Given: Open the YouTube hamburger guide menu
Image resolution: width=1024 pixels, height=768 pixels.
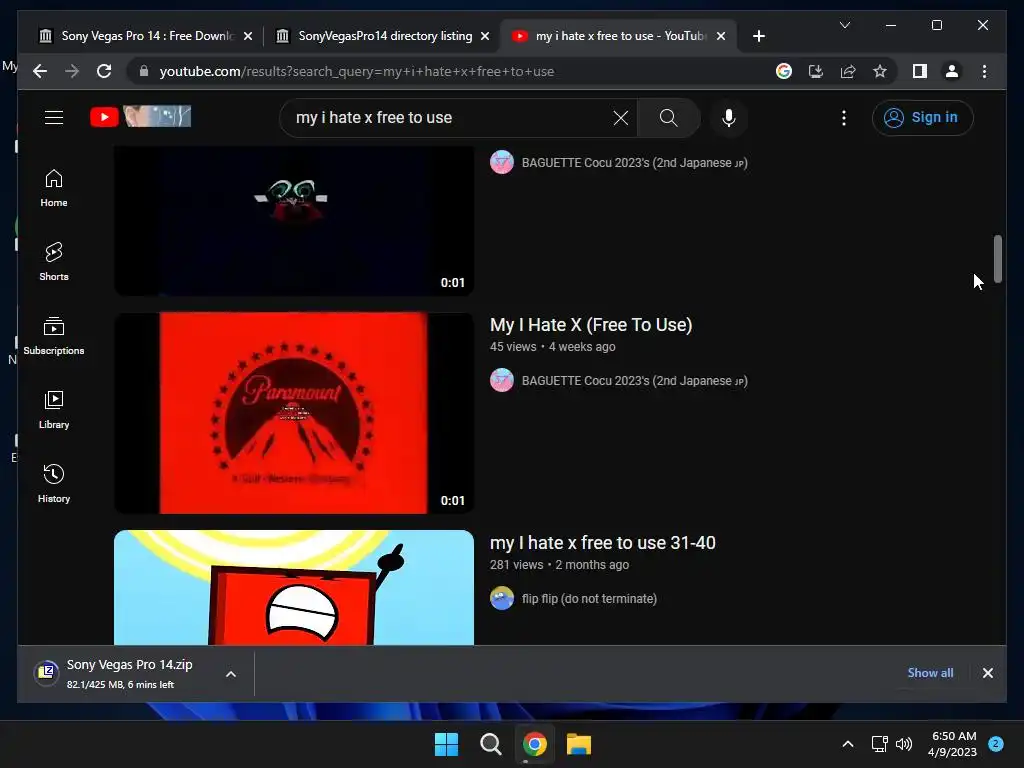Looking at the screenshot, I should coord(54,118).
